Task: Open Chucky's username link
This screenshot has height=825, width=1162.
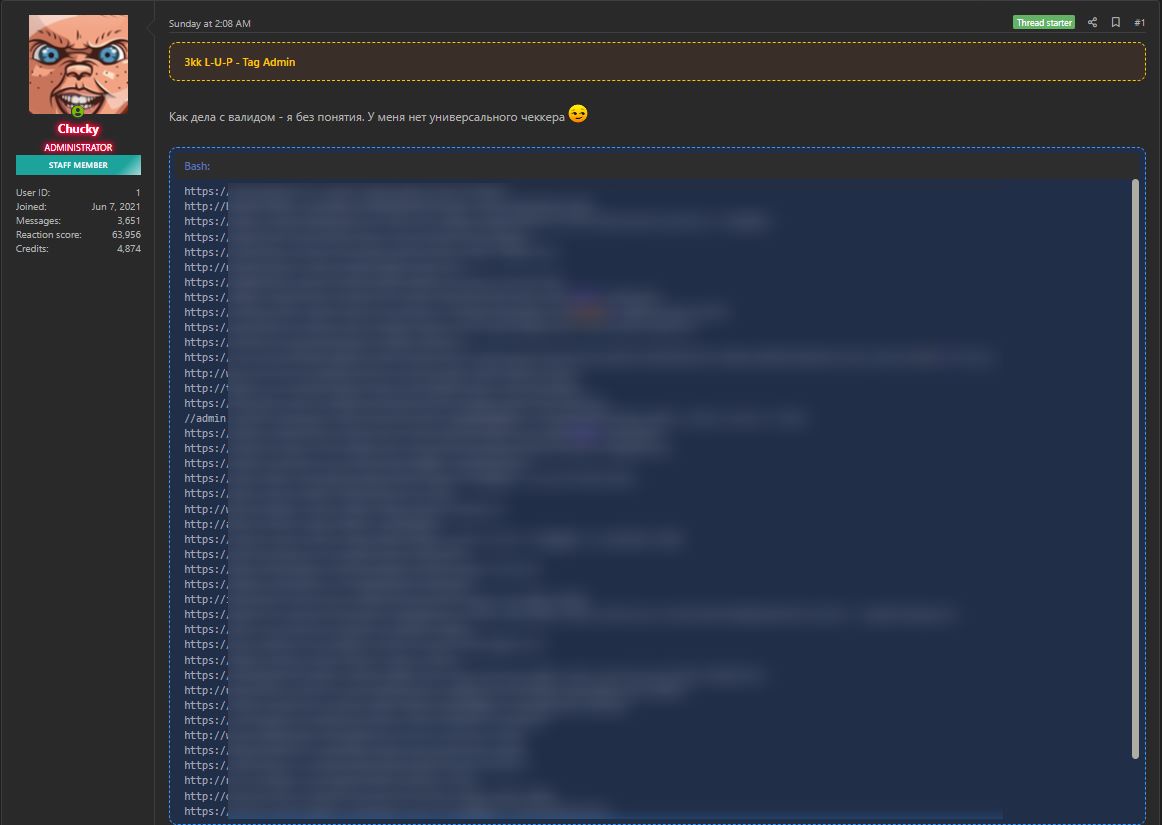Action: click(x=77, y=129)
